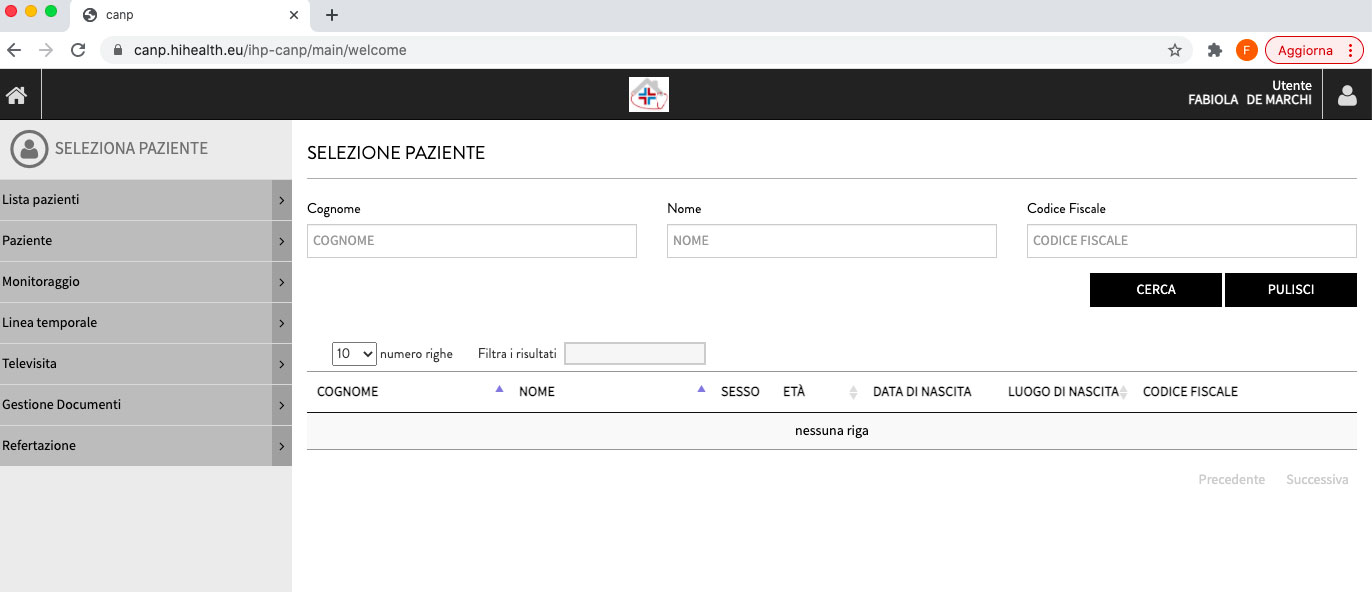The width and height of the screenshot is (1372, 592).
Task: Select Gestione Documenti in the sidebar
Action: (x=146, y=405)
